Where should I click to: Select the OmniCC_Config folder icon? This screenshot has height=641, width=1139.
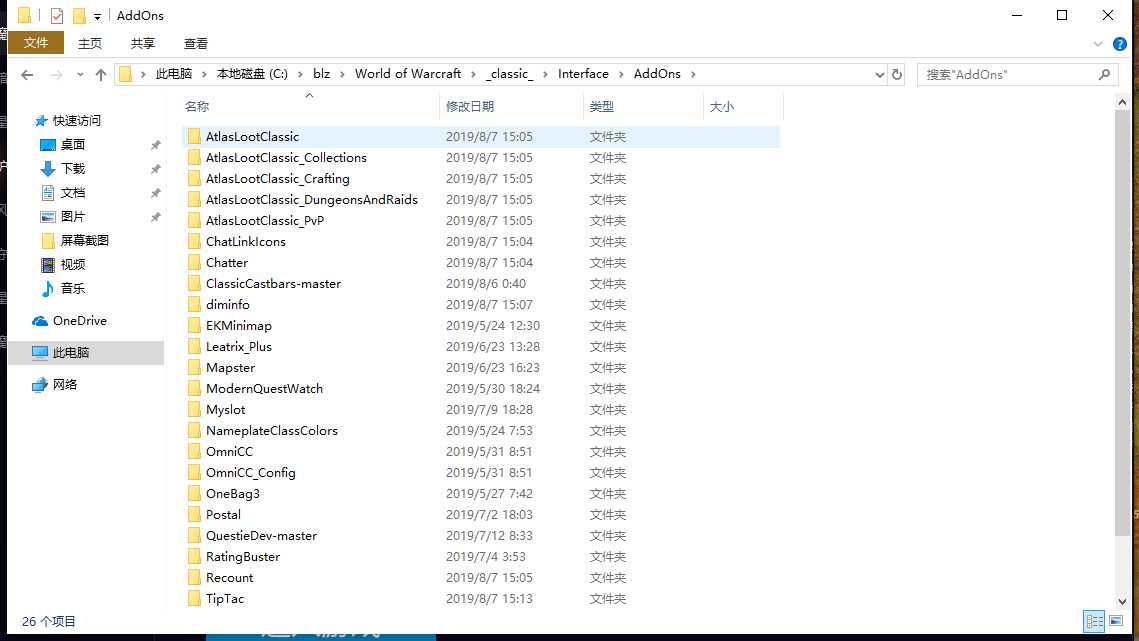click(x=194, y=472)
